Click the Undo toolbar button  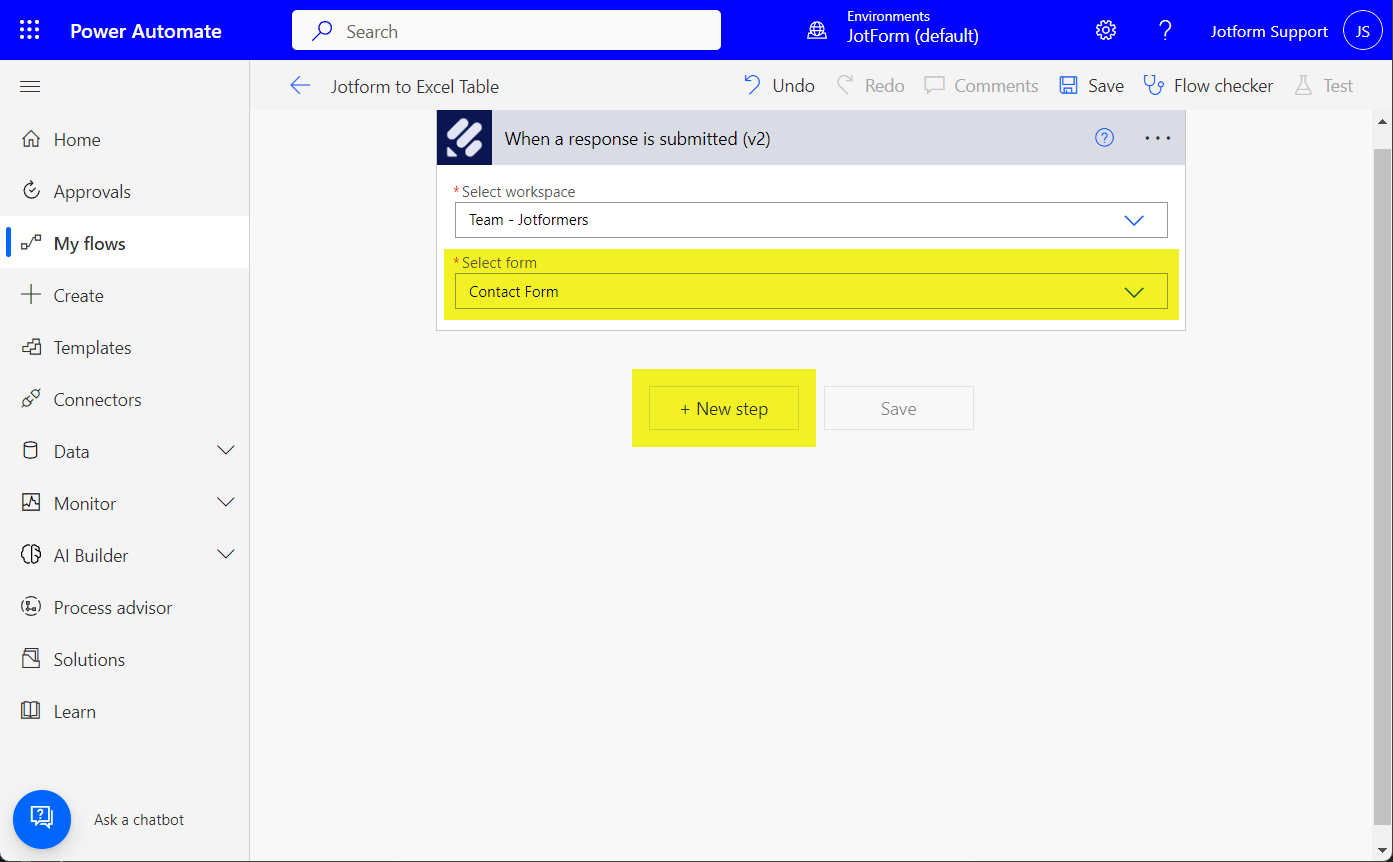[x=779, y=86]
